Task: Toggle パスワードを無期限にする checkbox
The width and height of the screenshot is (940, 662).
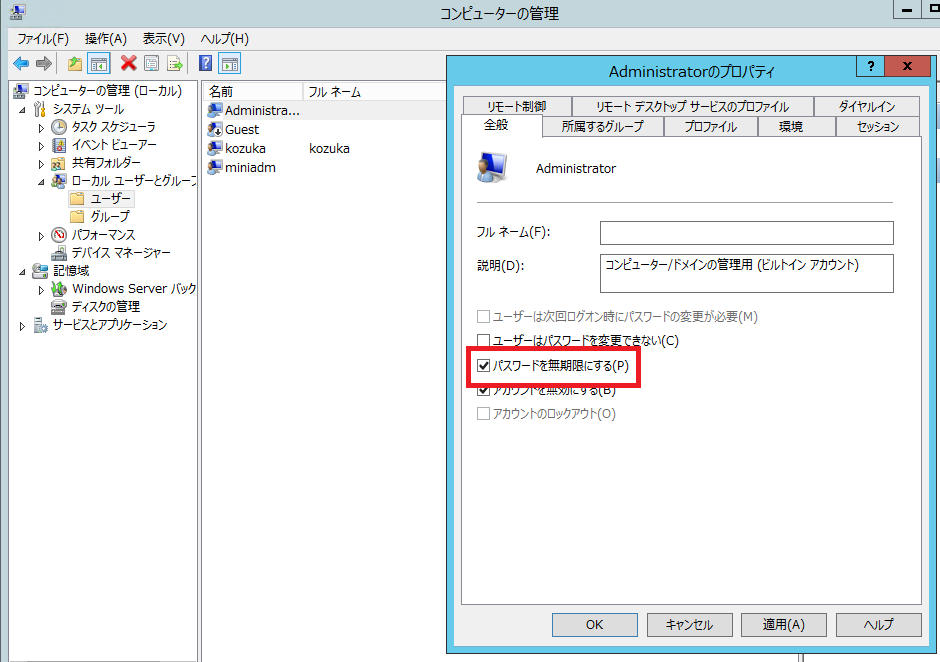Action: pos(484,366)
